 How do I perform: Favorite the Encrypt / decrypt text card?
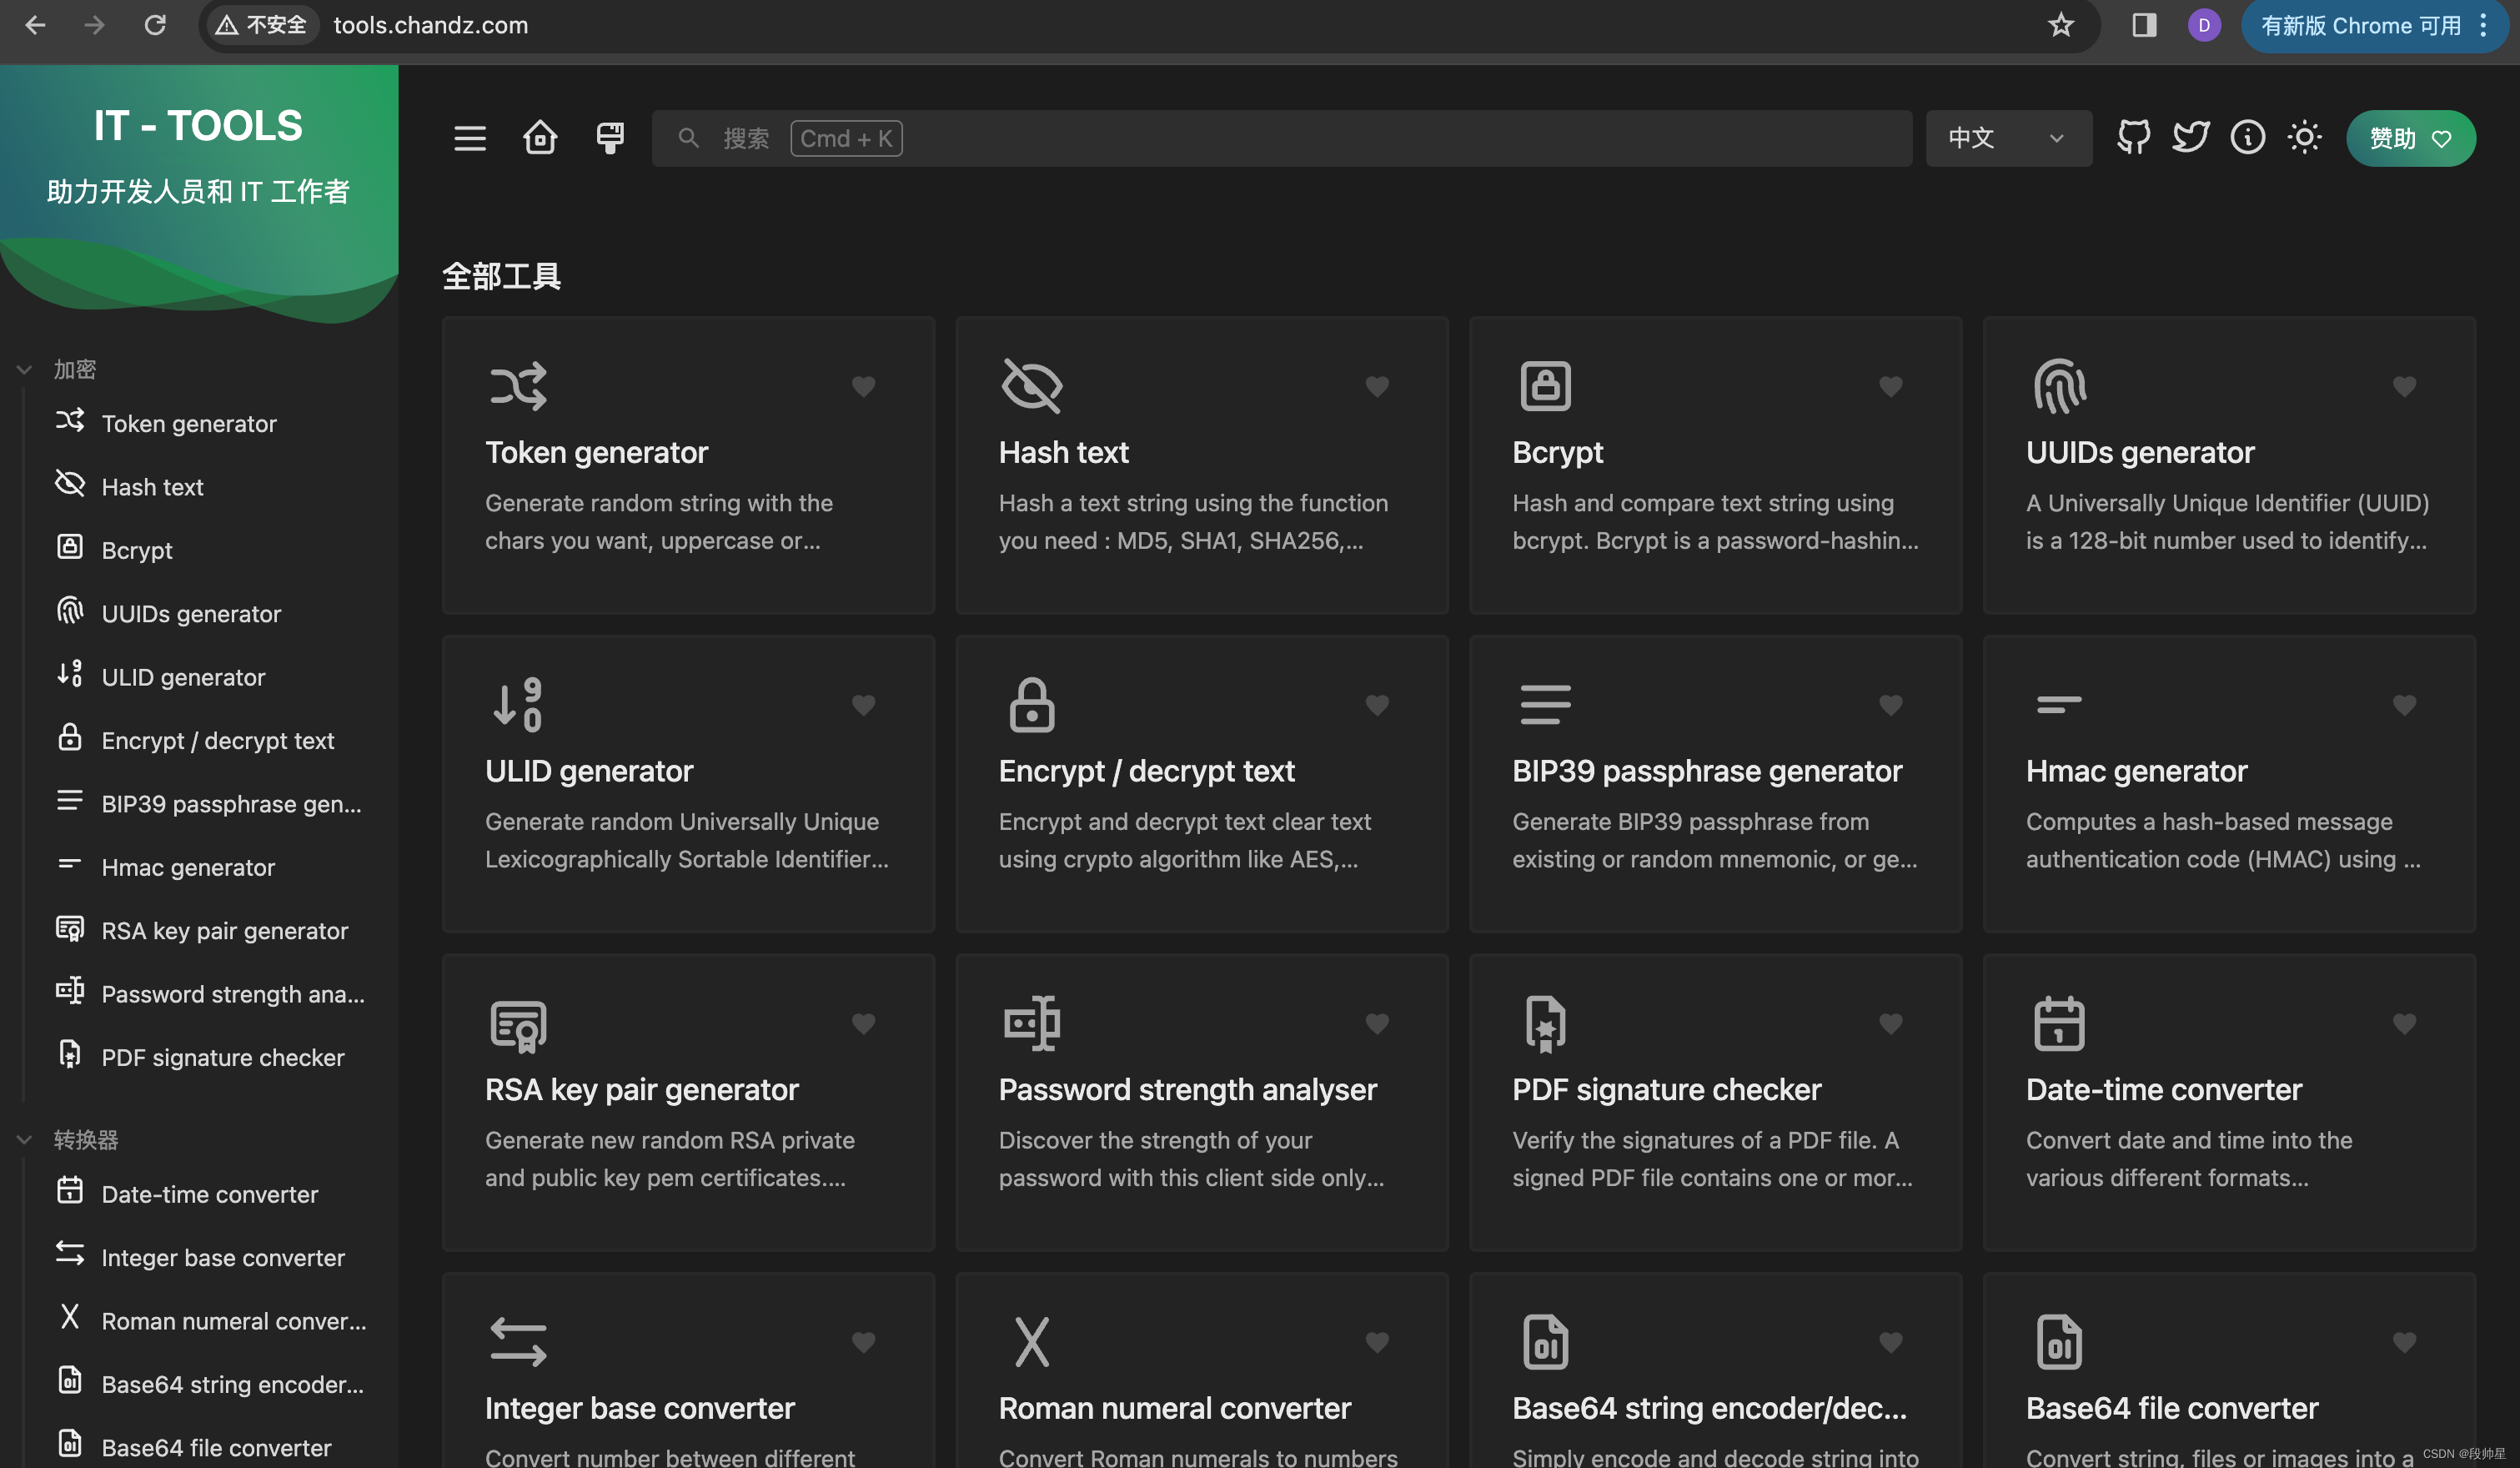coord(1377,705)
